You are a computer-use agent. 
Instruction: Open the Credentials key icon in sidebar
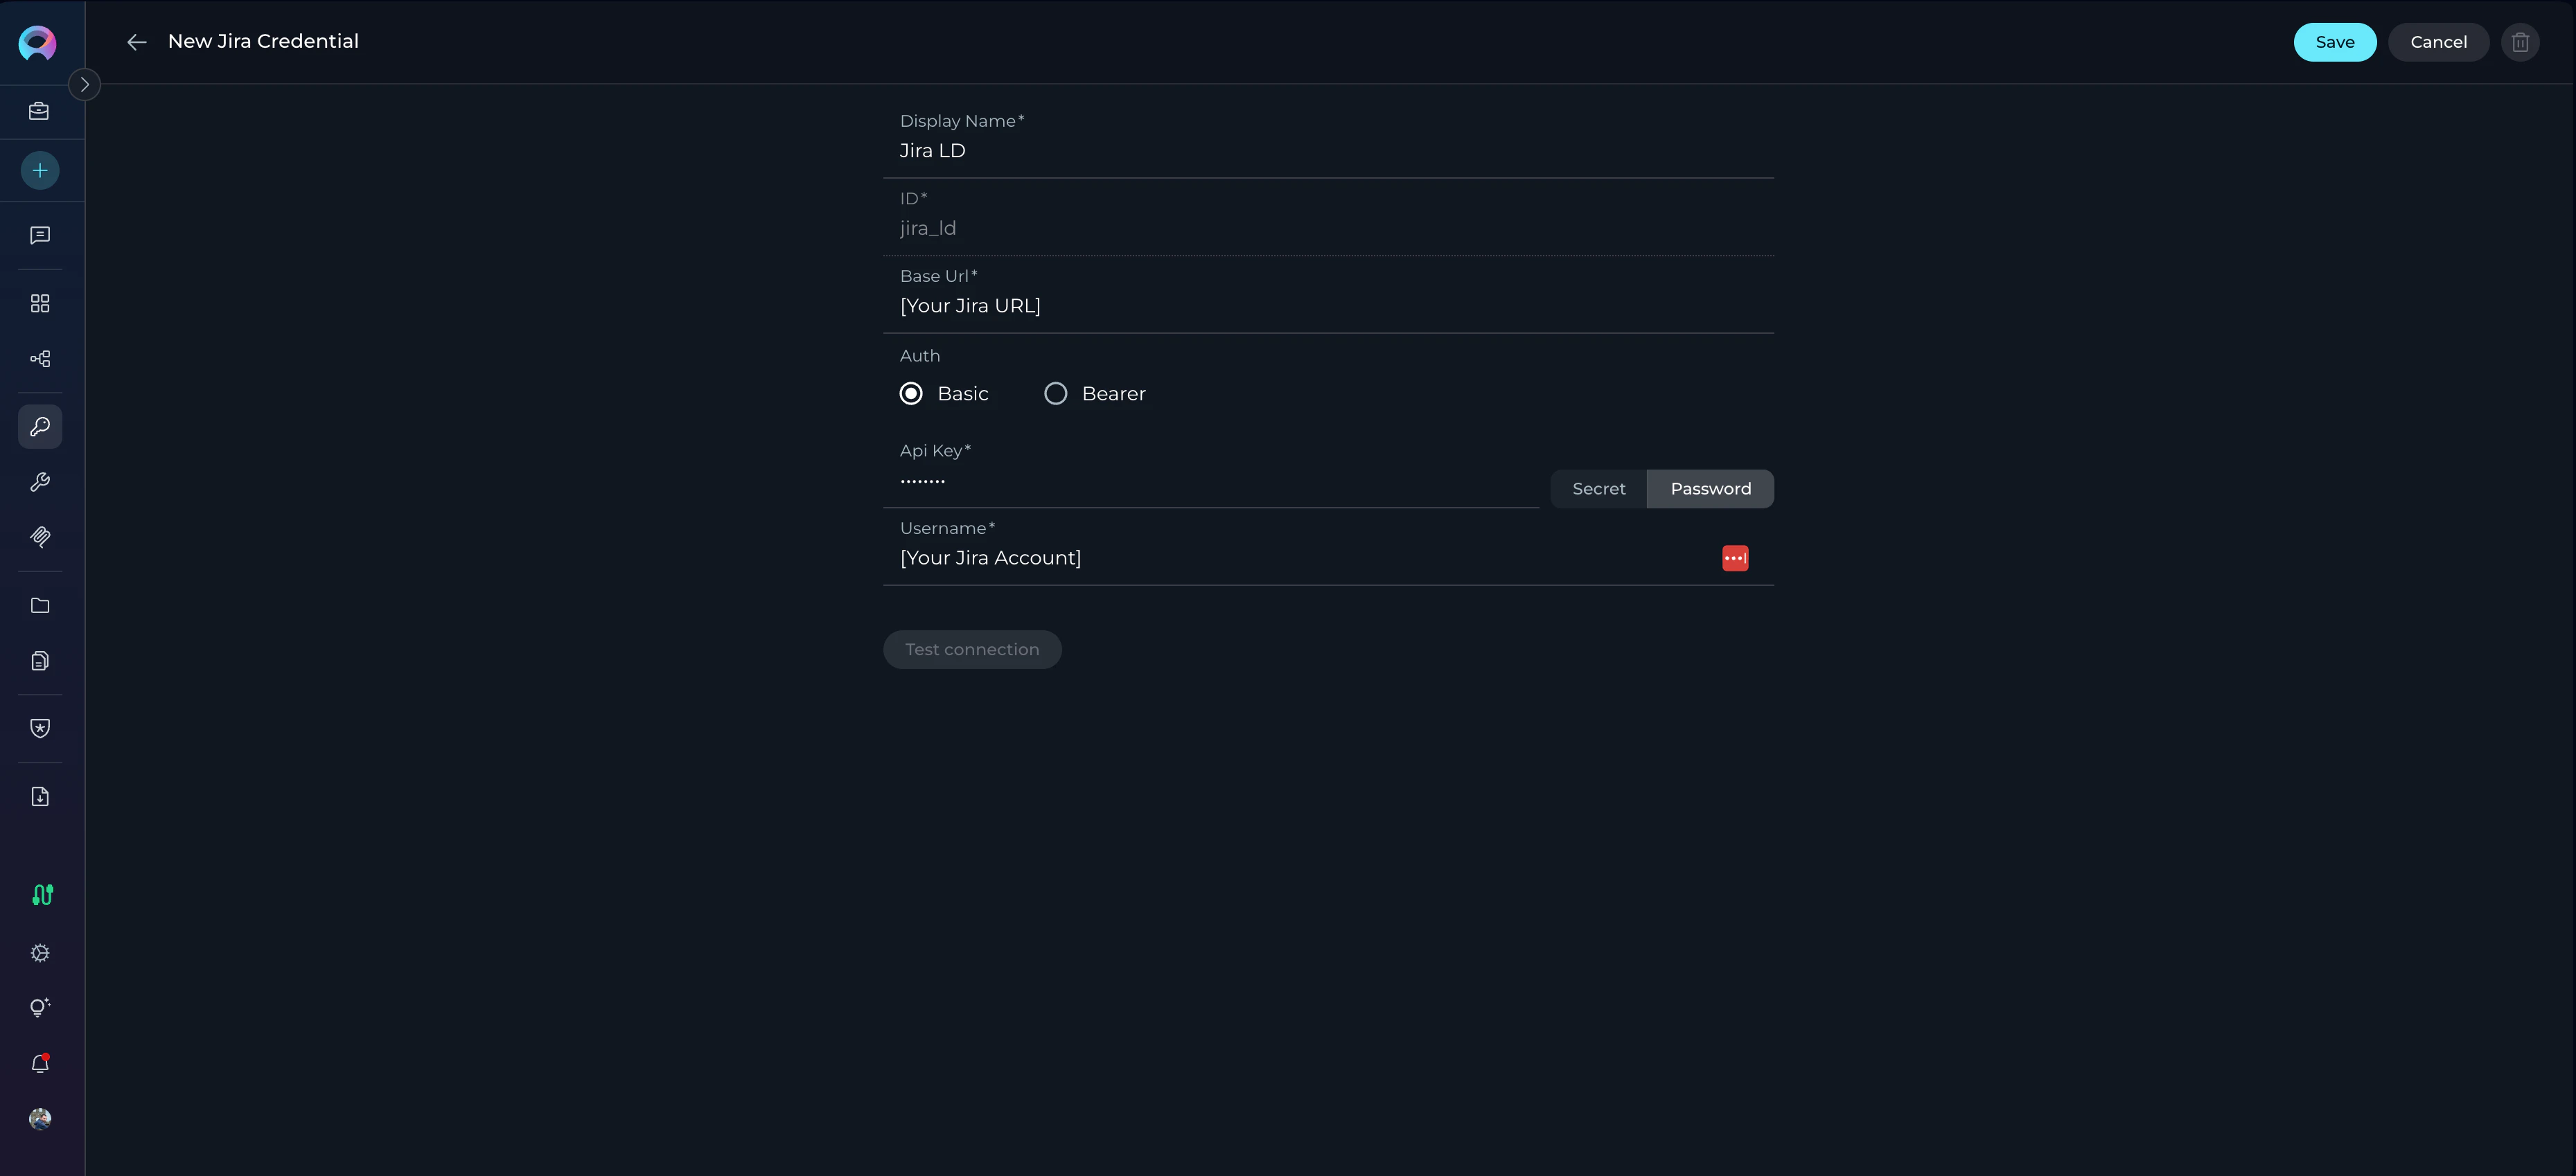40,426
